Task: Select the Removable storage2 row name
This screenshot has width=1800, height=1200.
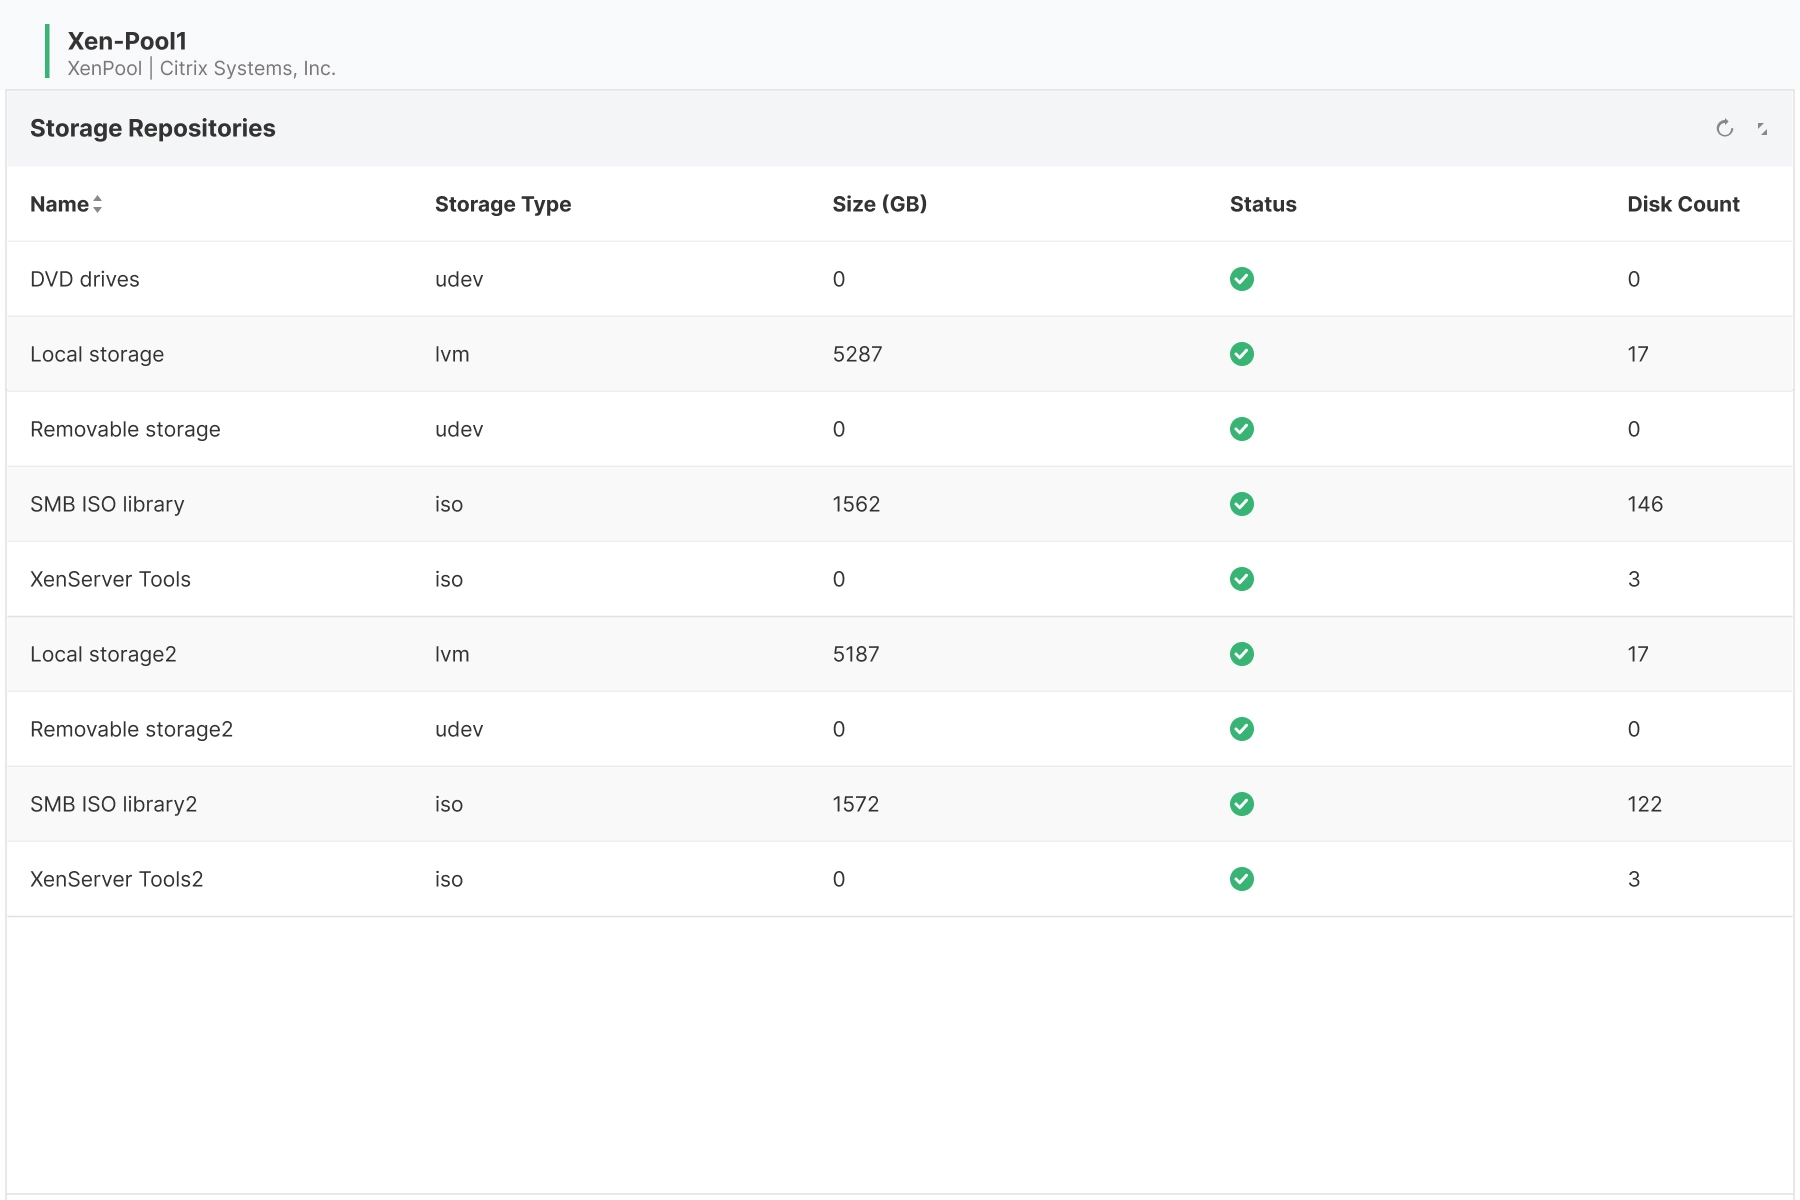Action: point(131,729)
